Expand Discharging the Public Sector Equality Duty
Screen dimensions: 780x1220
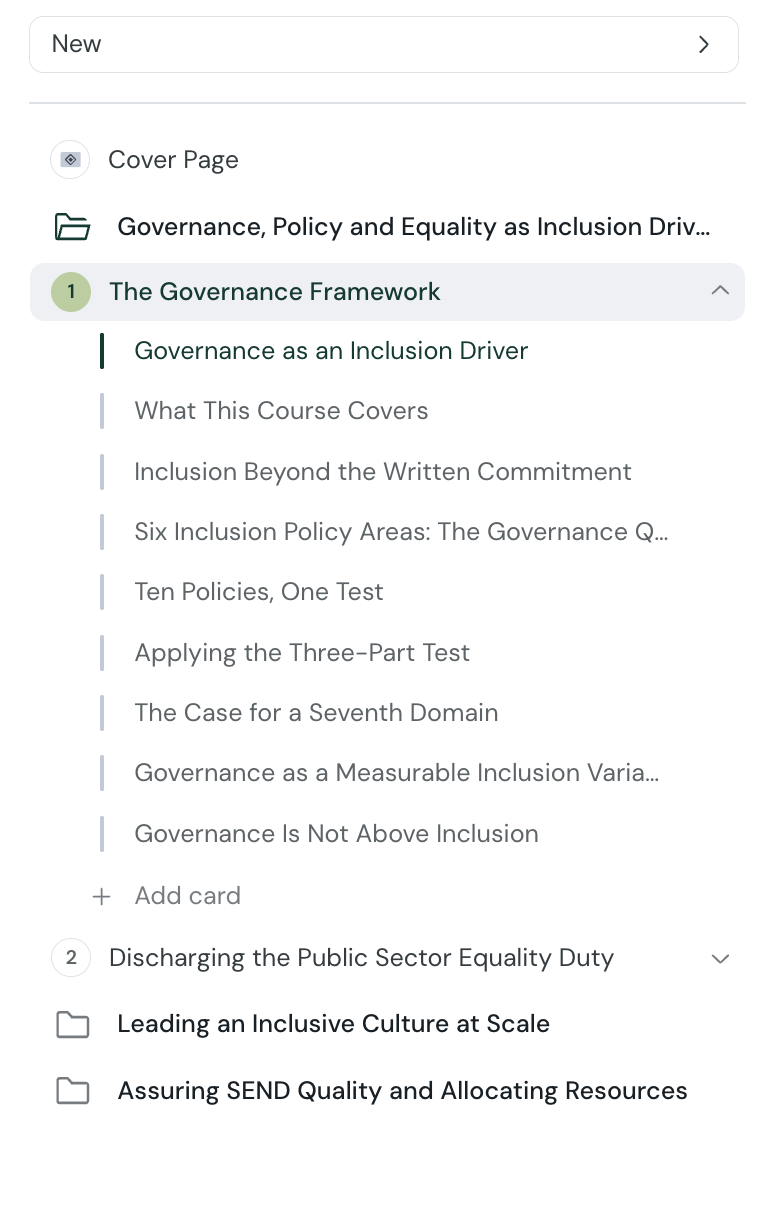click(720, 959)
